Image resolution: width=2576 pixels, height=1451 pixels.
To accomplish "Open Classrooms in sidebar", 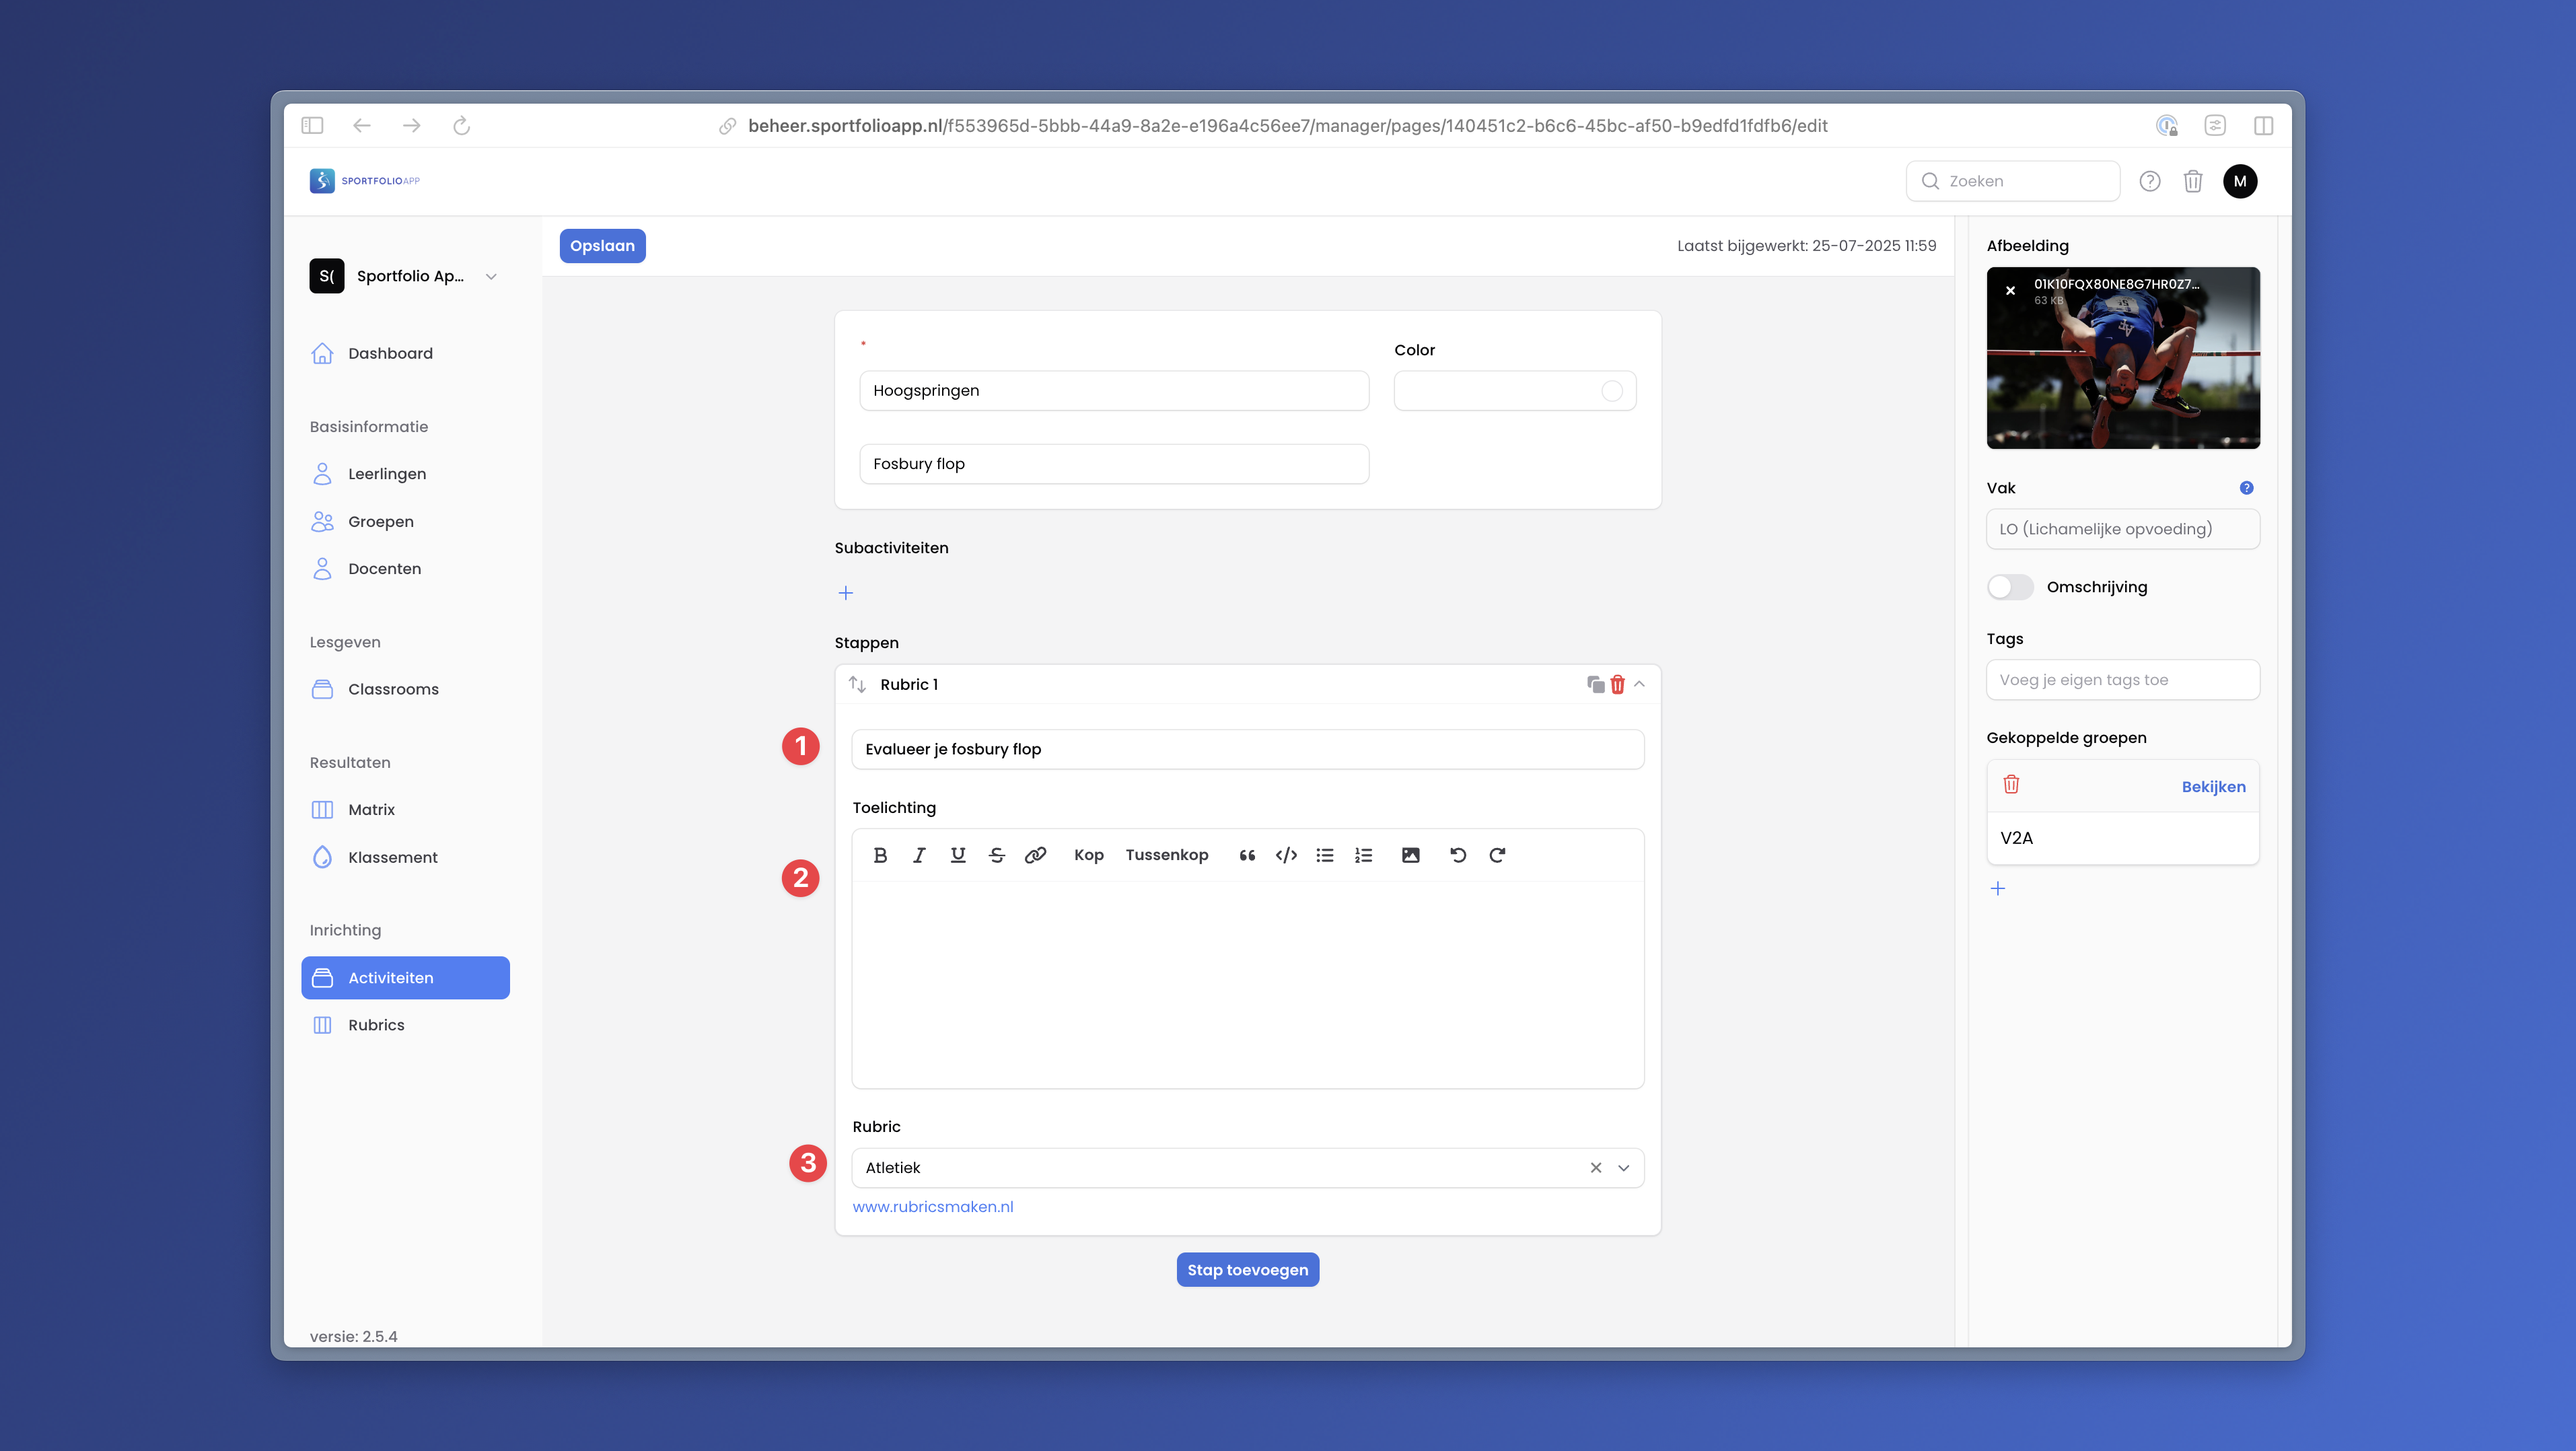I will pyautogui.click(x=393, y=689).
